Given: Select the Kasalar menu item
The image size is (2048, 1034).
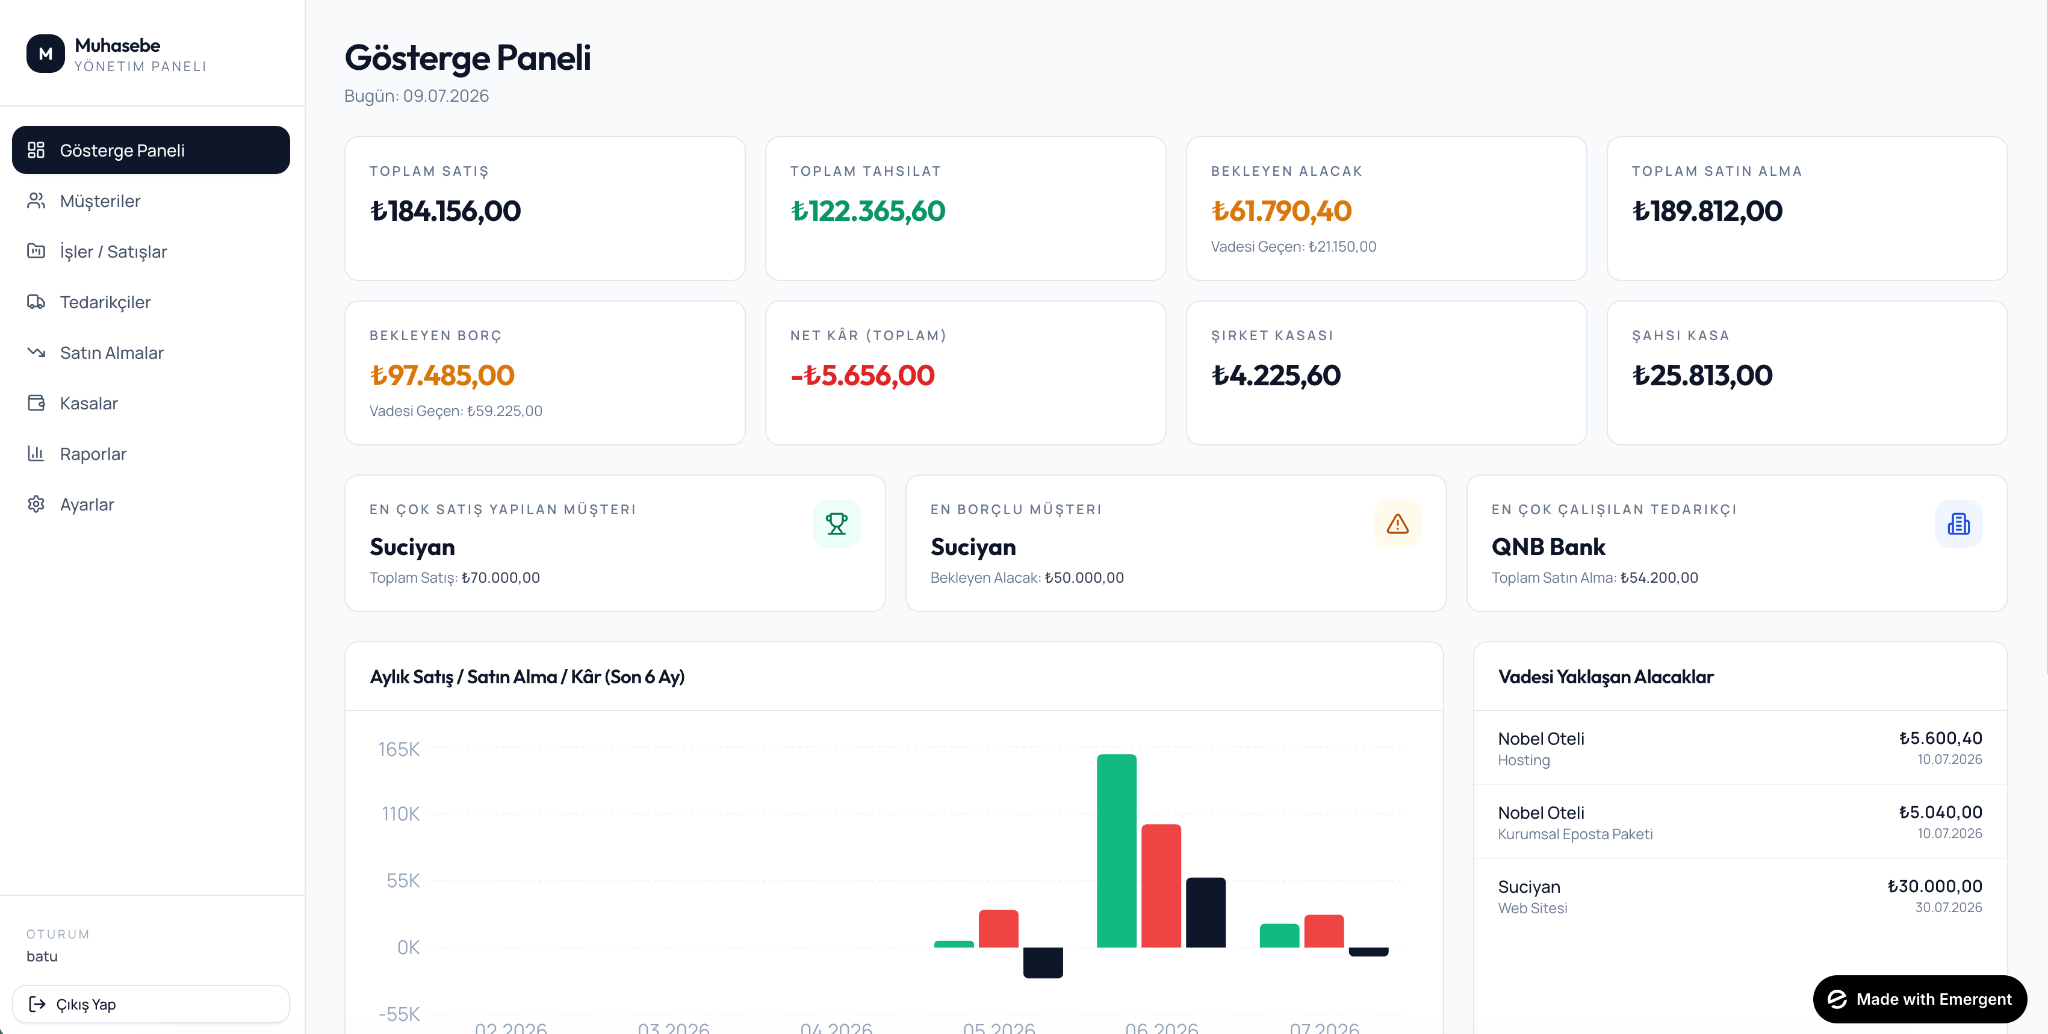Looking at the screenshot, I should (151, 403).
